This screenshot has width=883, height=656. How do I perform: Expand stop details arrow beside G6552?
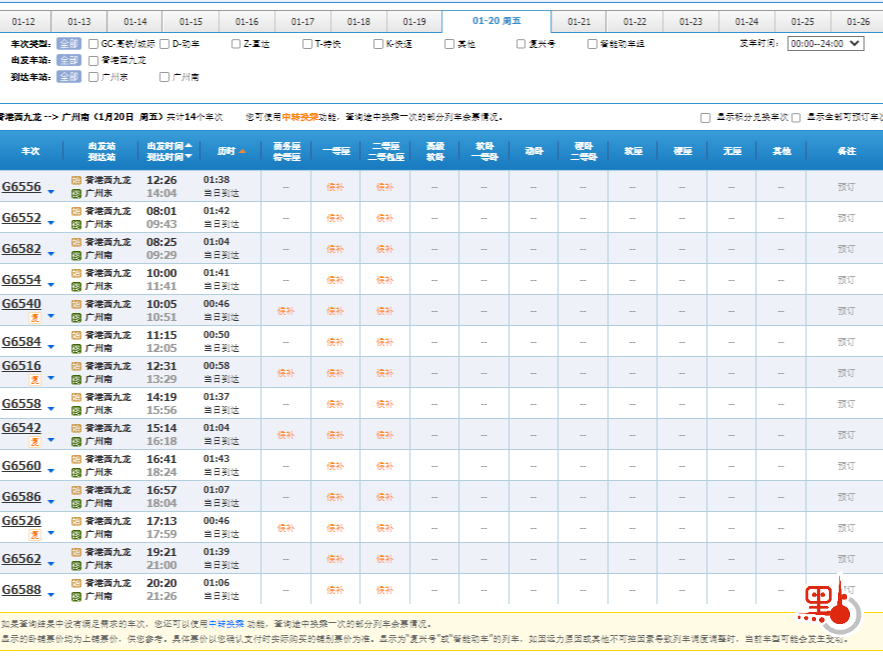(51, 223)
